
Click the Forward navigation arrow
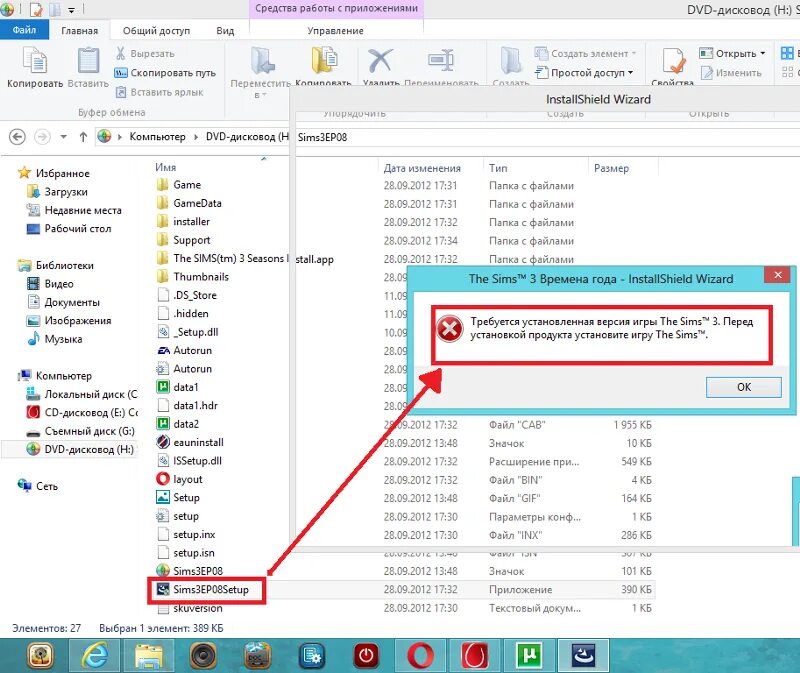pyautogui.click(x=42, y=137)
